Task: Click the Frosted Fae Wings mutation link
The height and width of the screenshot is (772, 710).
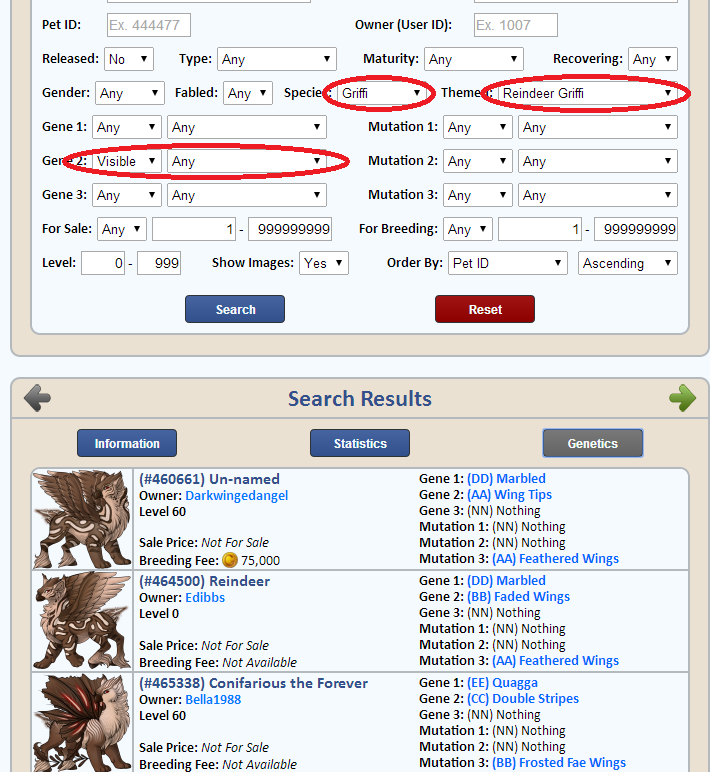Action: [559, 763]
